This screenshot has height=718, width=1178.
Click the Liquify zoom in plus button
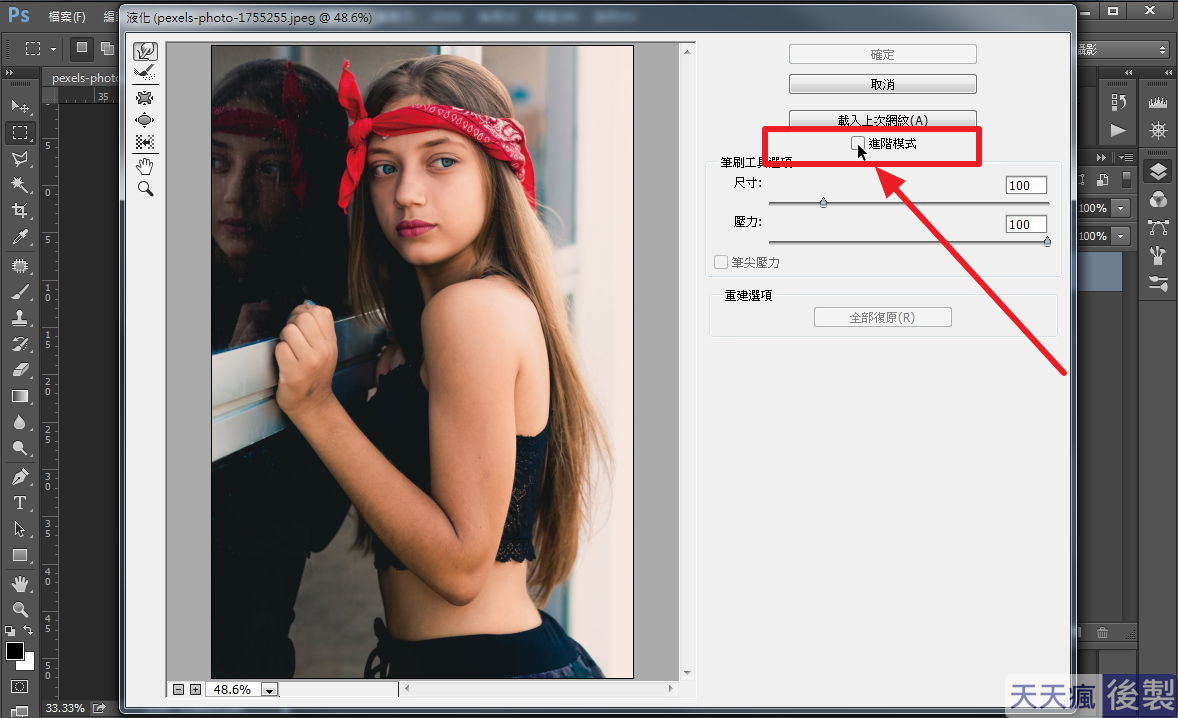(195, 689)
